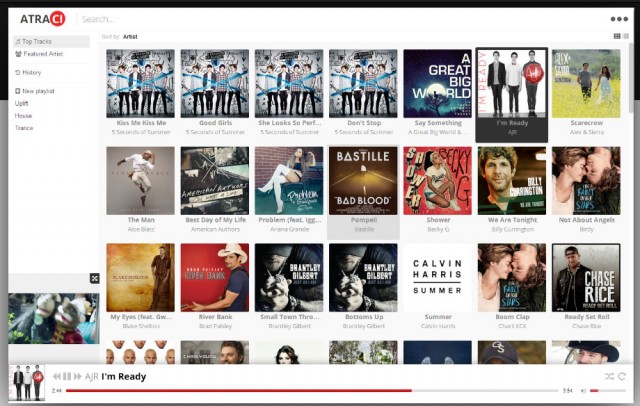The image size is (640, 406).
Task: Create a New playlist
Action: 35,91
